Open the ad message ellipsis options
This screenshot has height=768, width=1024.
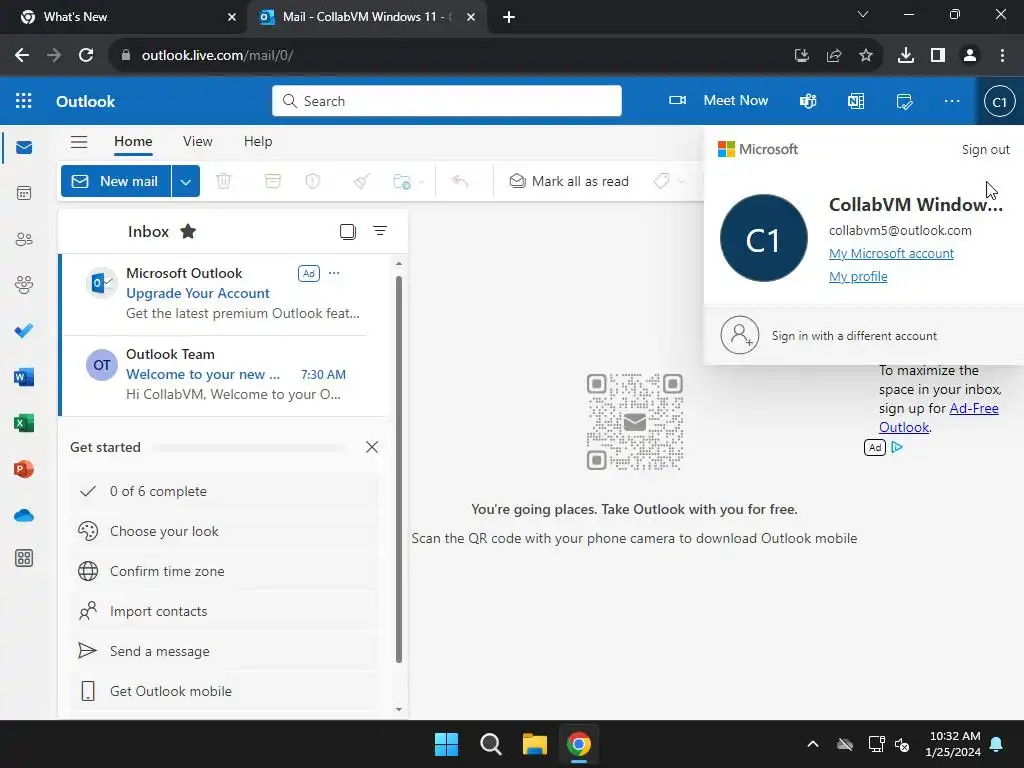coord(334,273)
